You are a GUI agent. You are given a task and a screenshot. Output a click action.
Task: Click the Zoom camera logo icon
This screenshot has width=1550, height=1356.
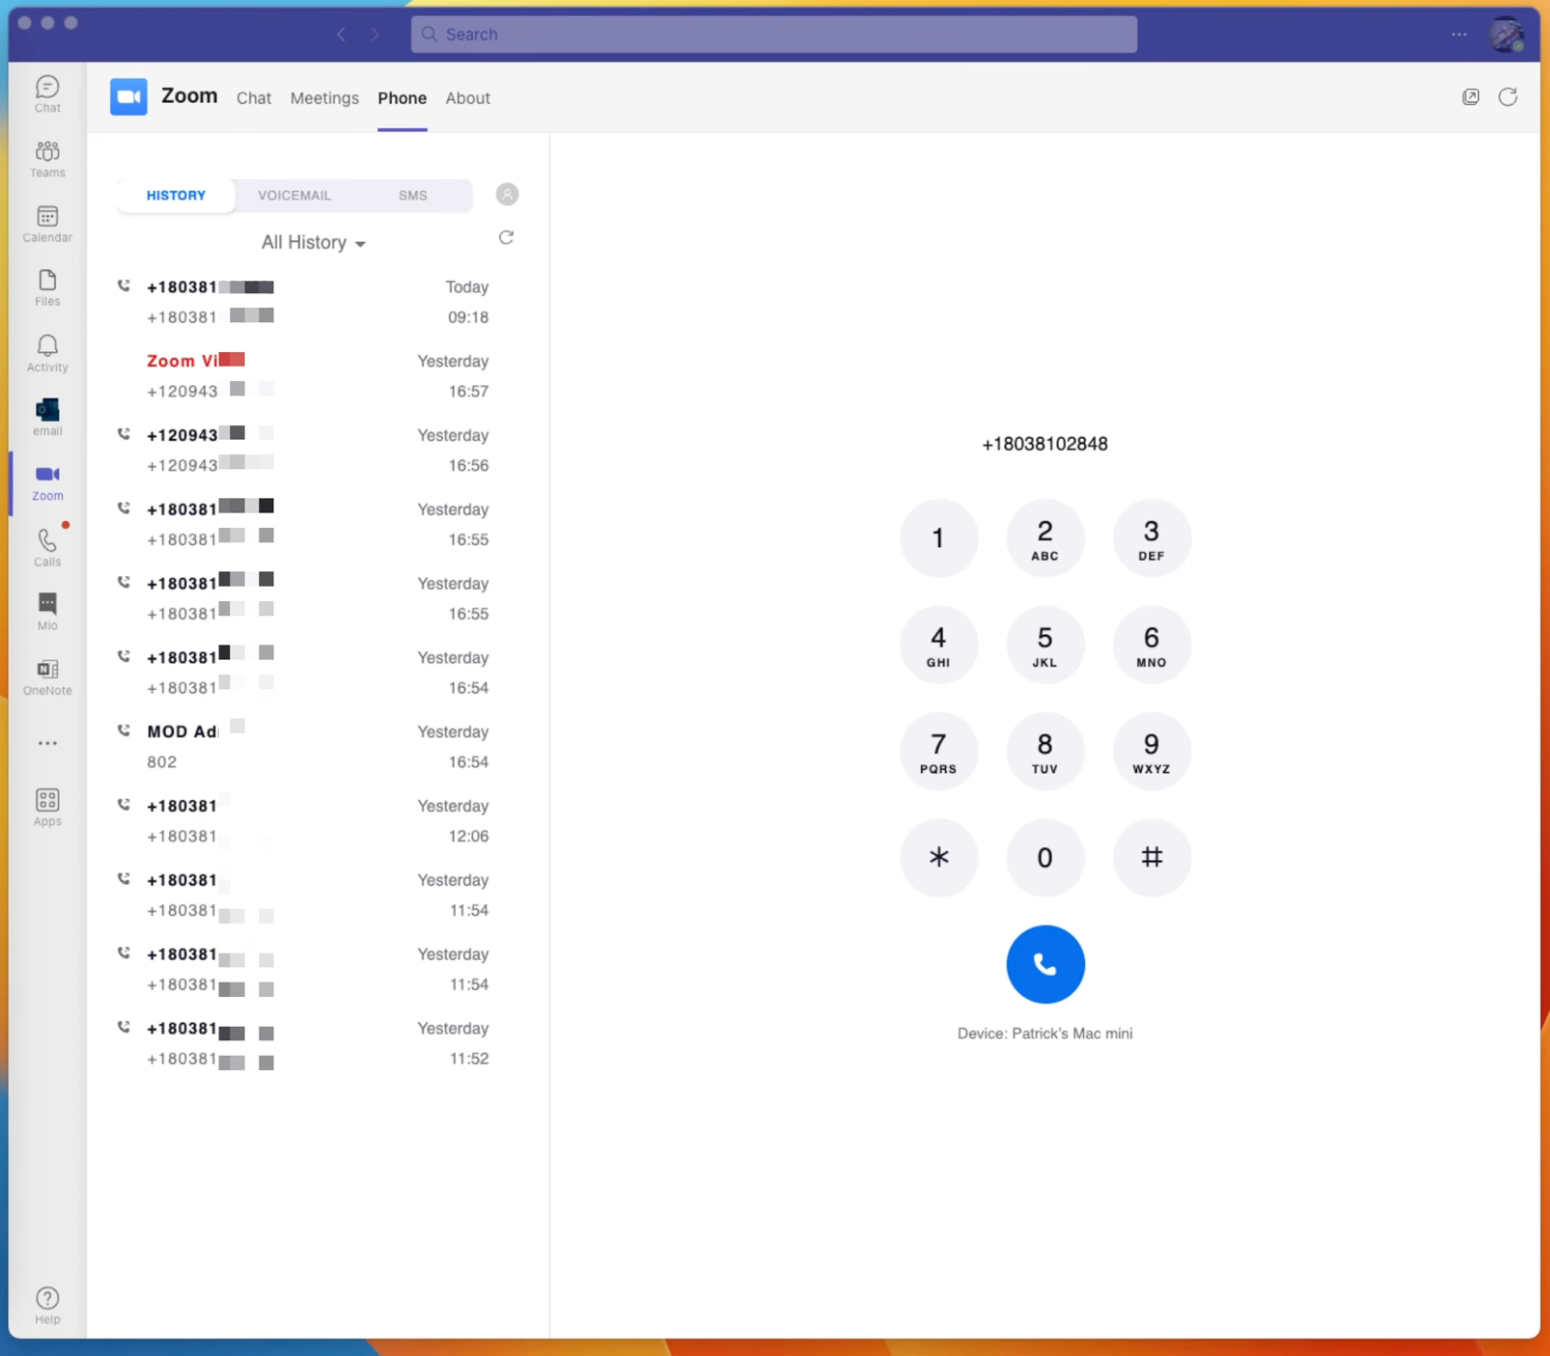pyautogui.click(x=128, y=97)
